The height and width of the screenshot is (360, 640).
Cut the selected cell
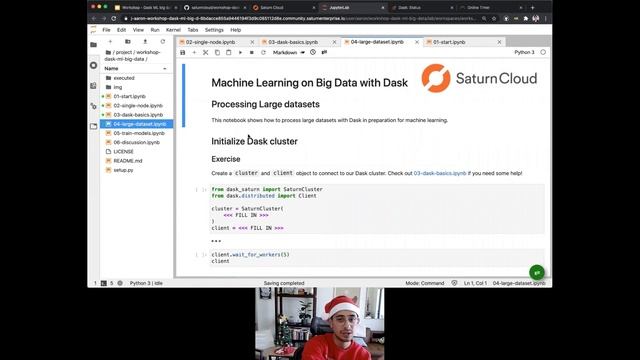[206, 53]
